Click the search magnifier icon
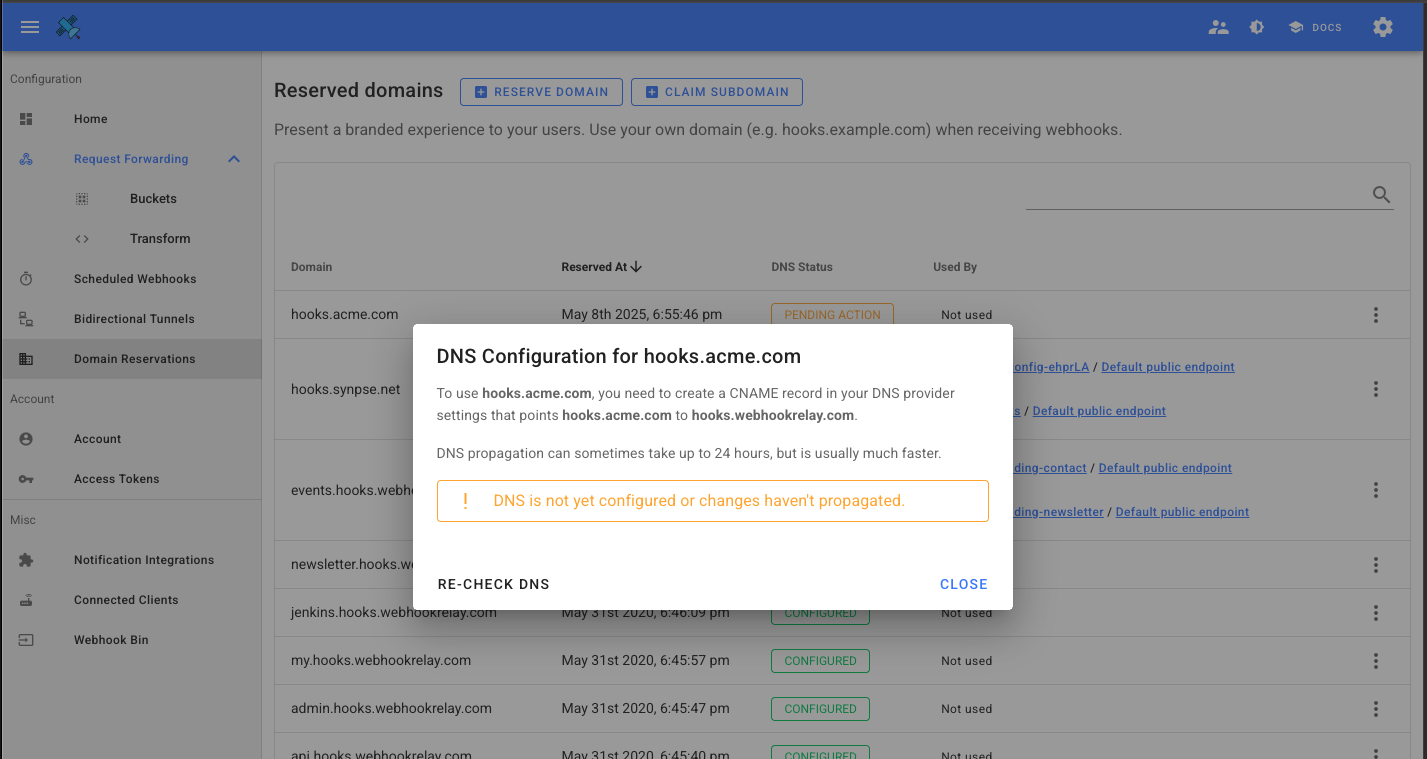Image resolution: width=1427 pixels, height=759 pixels. (x=1382, y=195)
